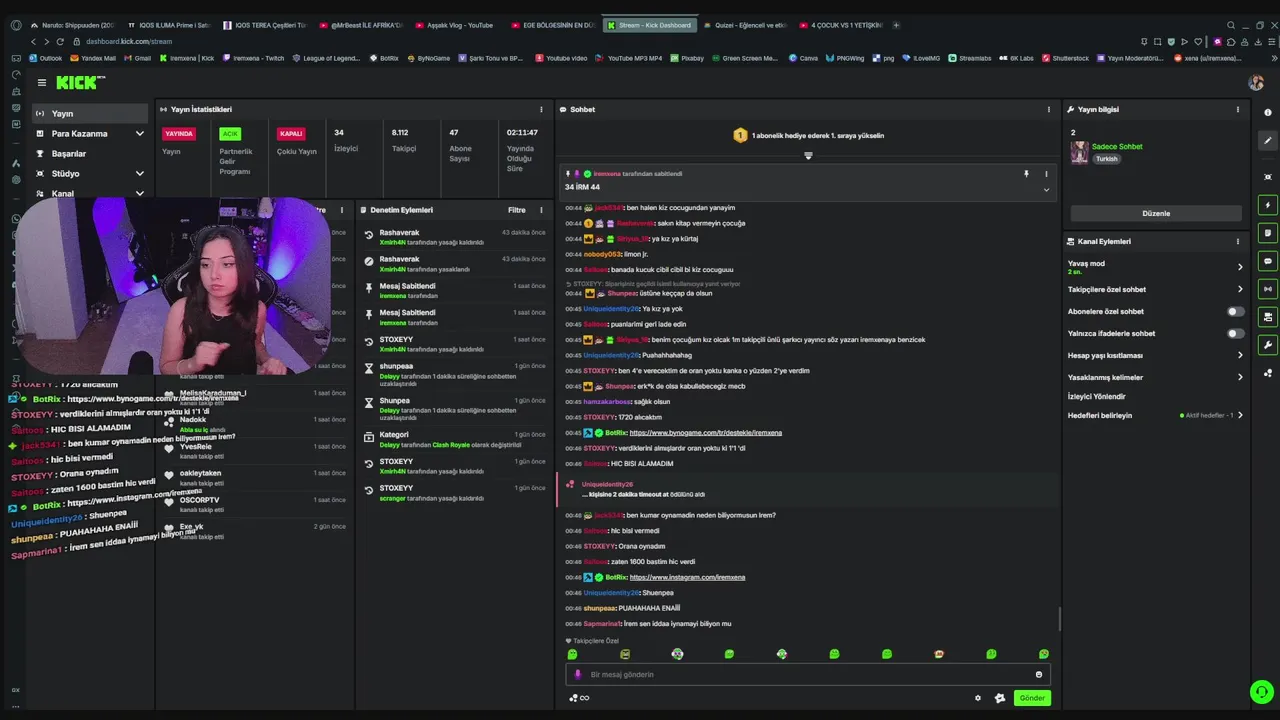The image size is (1280, 720).
Task: Open iremxena - Twitch bookmark
Action: pyautogui.click(x=253, y=58)
